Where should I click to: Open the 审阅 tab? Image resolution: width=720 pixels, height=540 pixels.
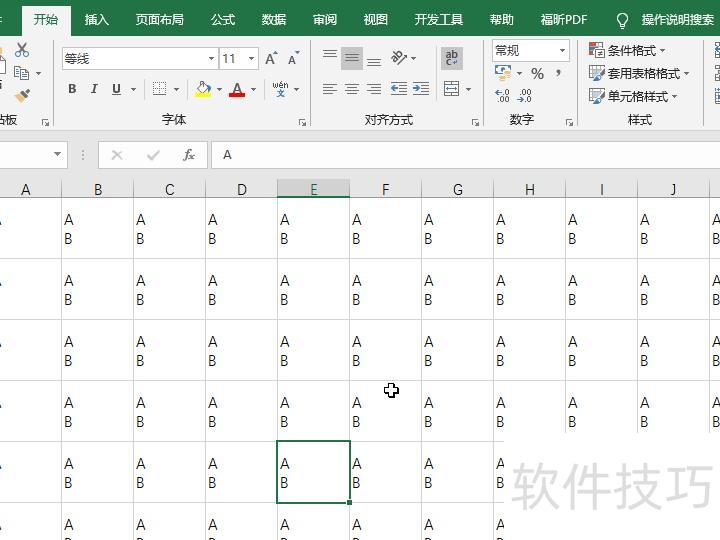click(x=325, y=19)
